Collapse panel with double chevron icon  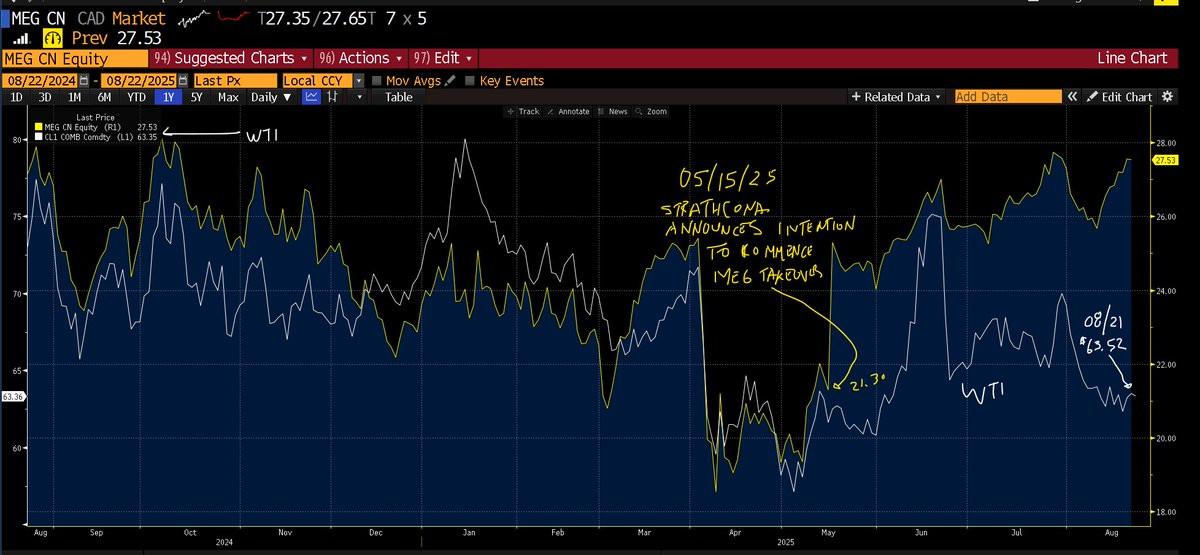click(1073, 97)
